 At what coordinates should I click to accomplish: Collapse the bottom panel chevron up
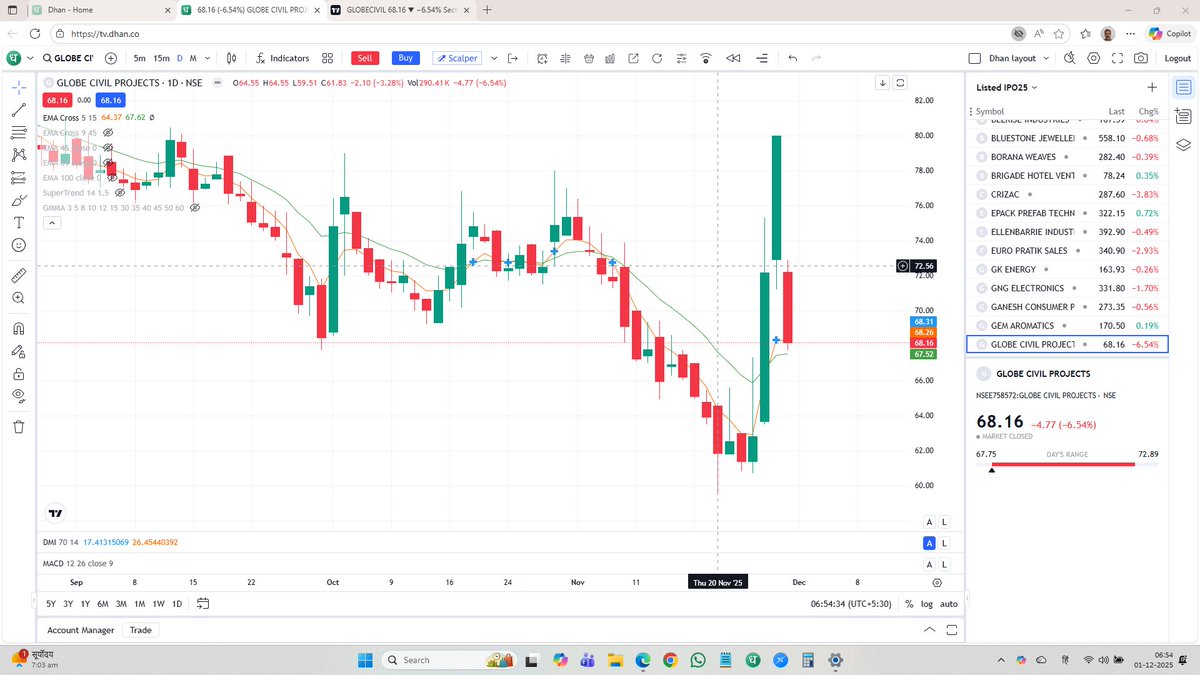(930, 630)
